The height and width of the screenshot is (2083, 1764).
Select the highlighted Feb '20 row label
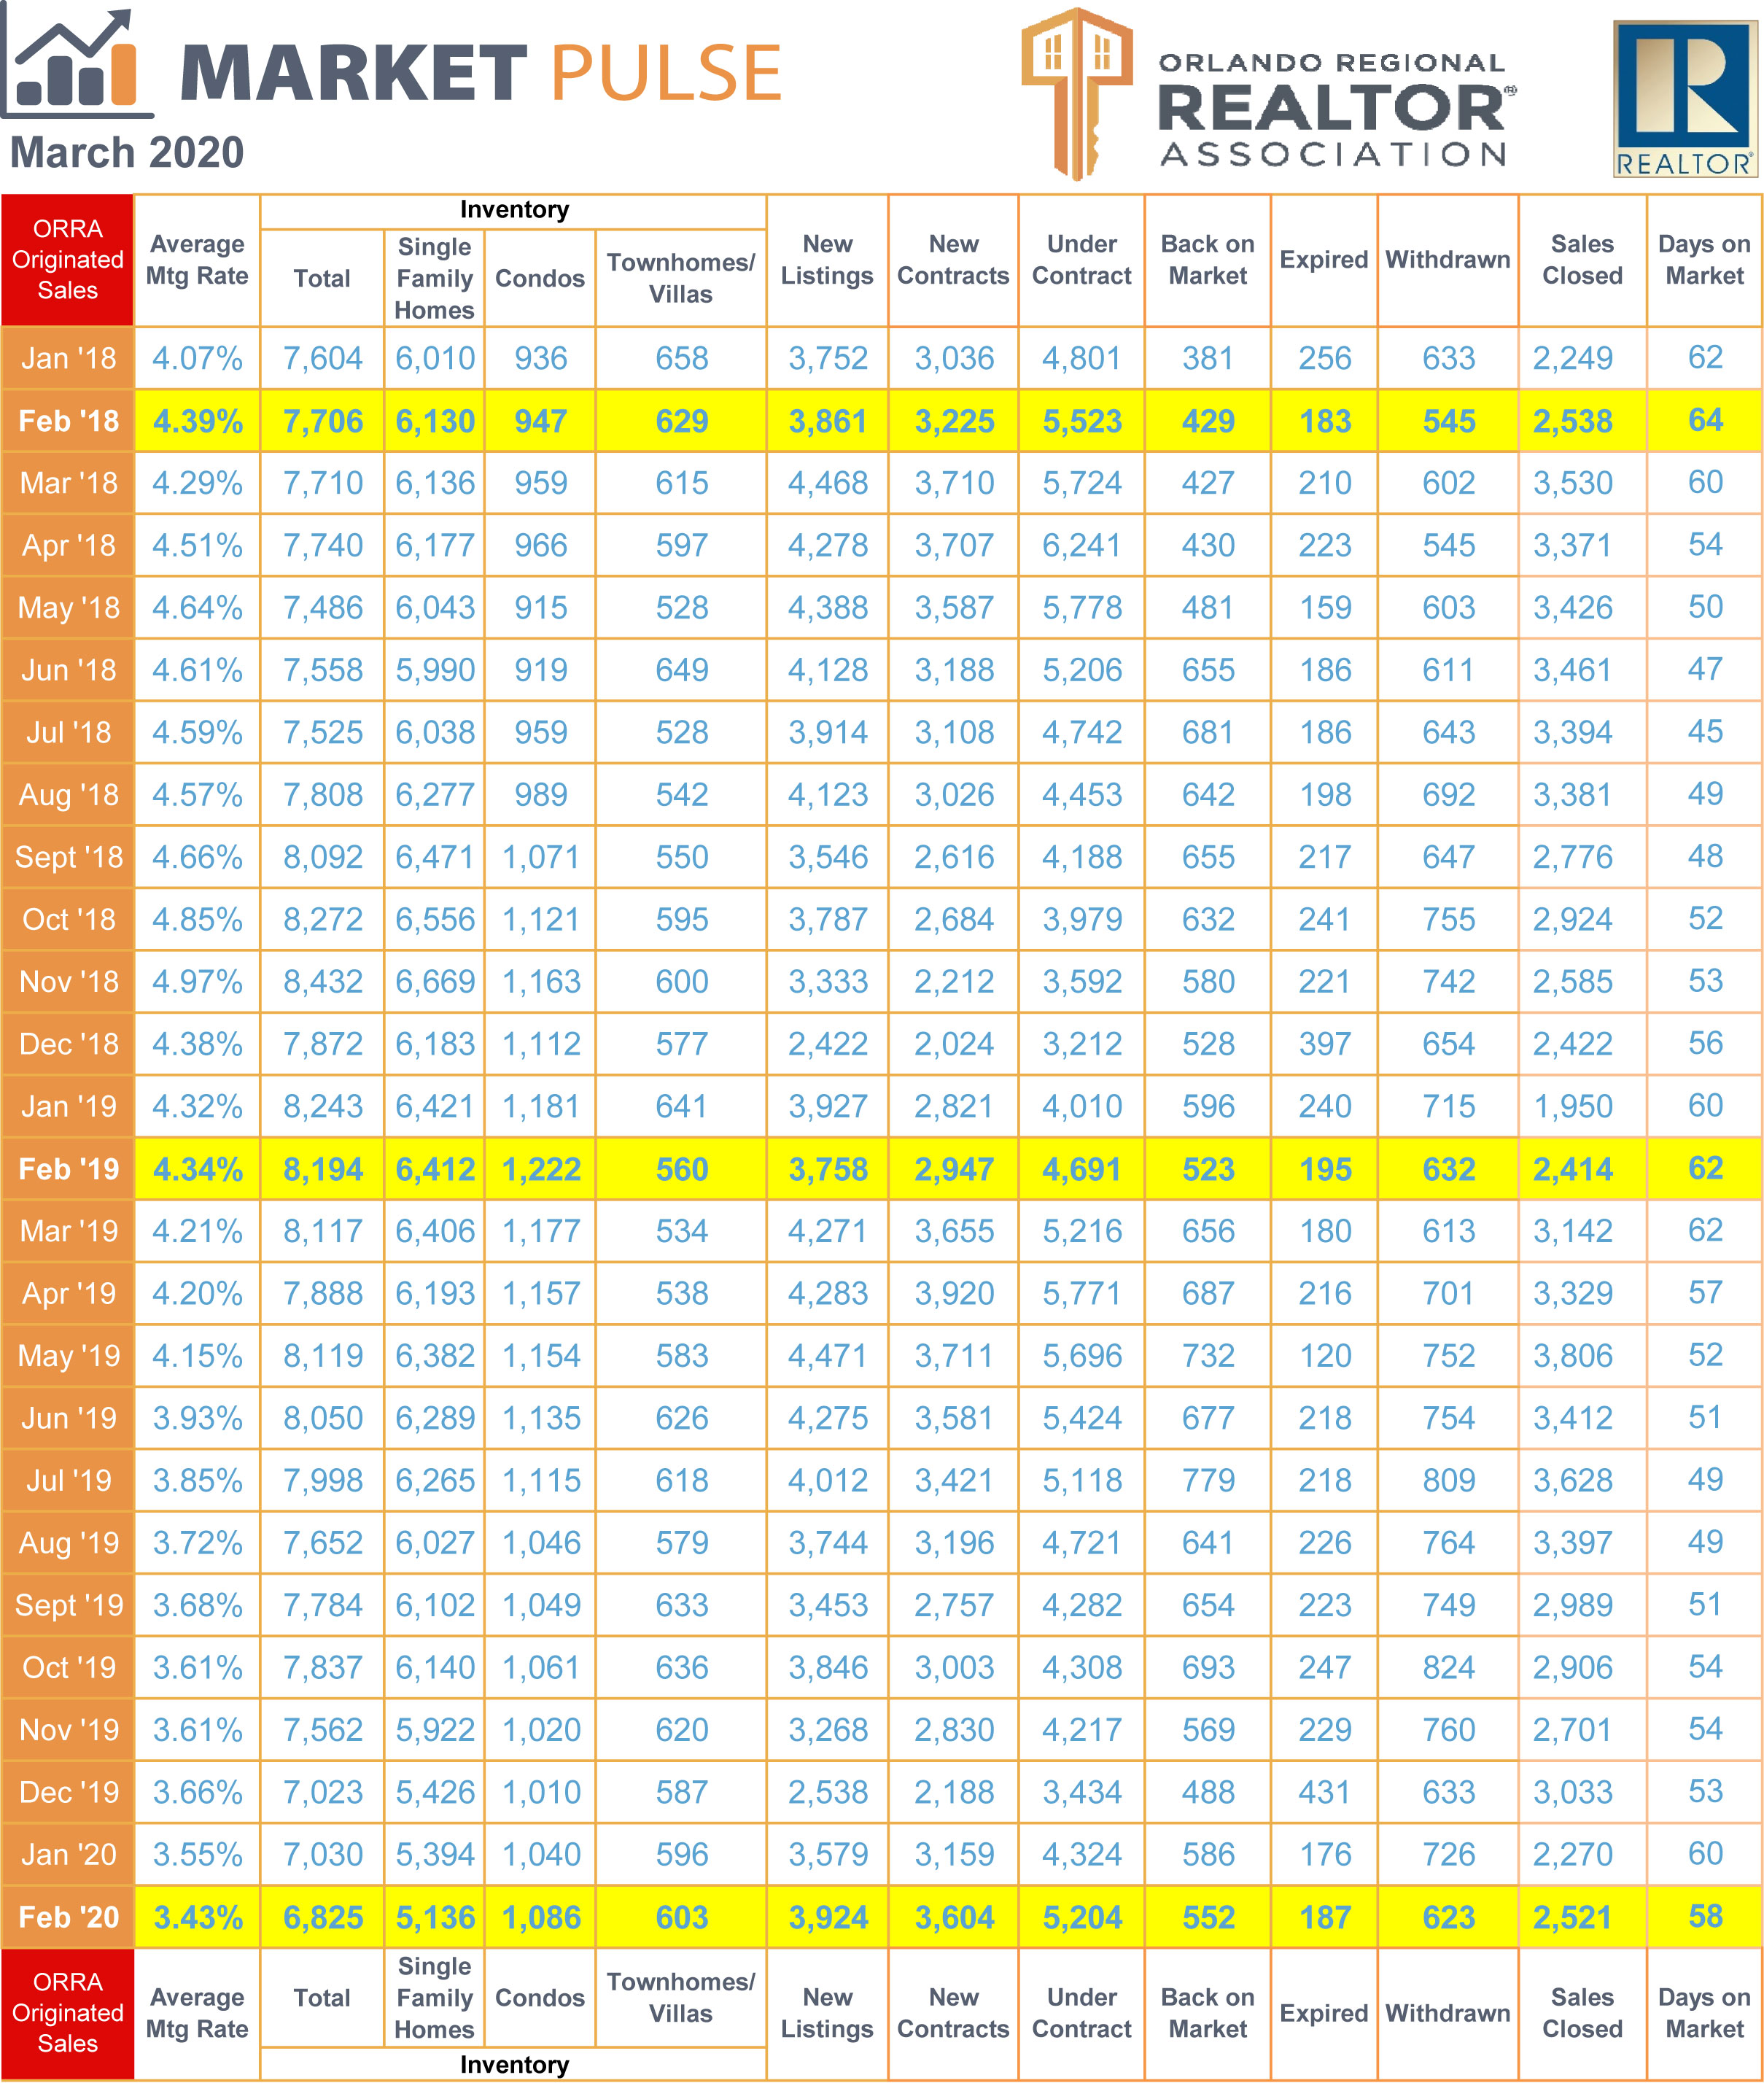point(68,1917)
